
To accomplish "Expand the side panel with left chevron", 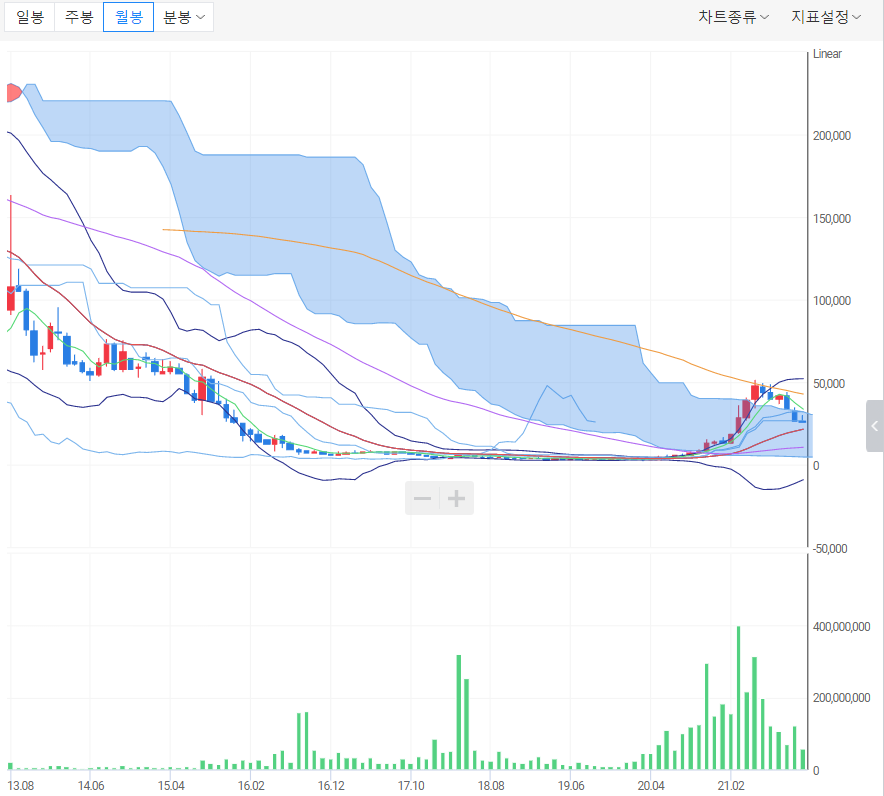I will 875,426.
